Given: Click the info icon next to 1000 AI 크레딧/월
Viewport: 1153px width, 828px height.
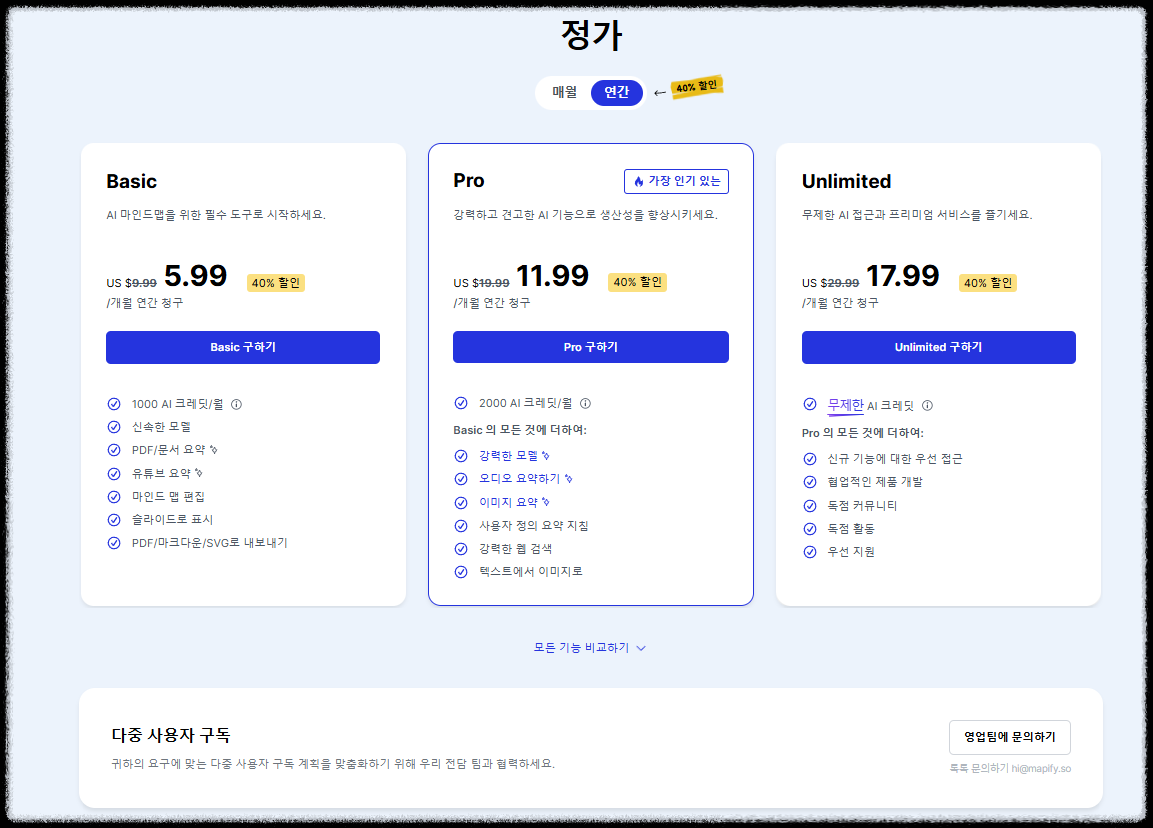Looking at the screenshot, I should click(x=236, y=406).
